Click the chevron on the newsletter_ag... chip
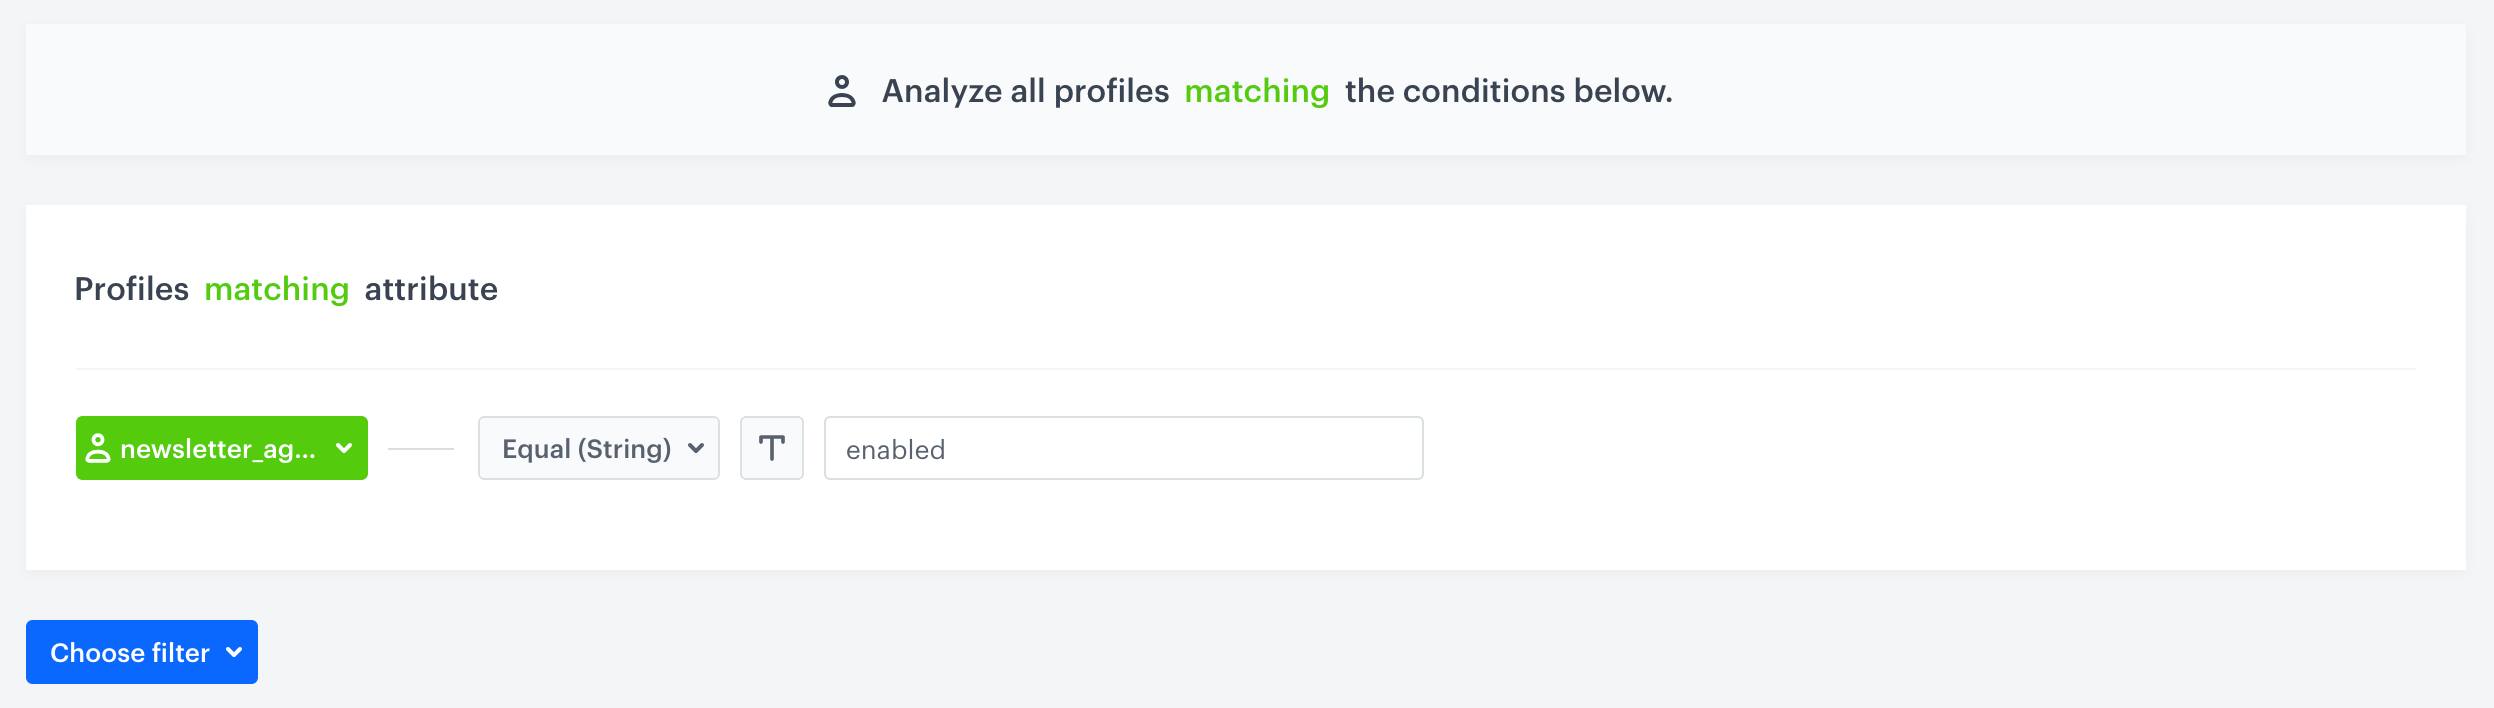This screenshot has width=2494, height=708. tap(344, 448)
